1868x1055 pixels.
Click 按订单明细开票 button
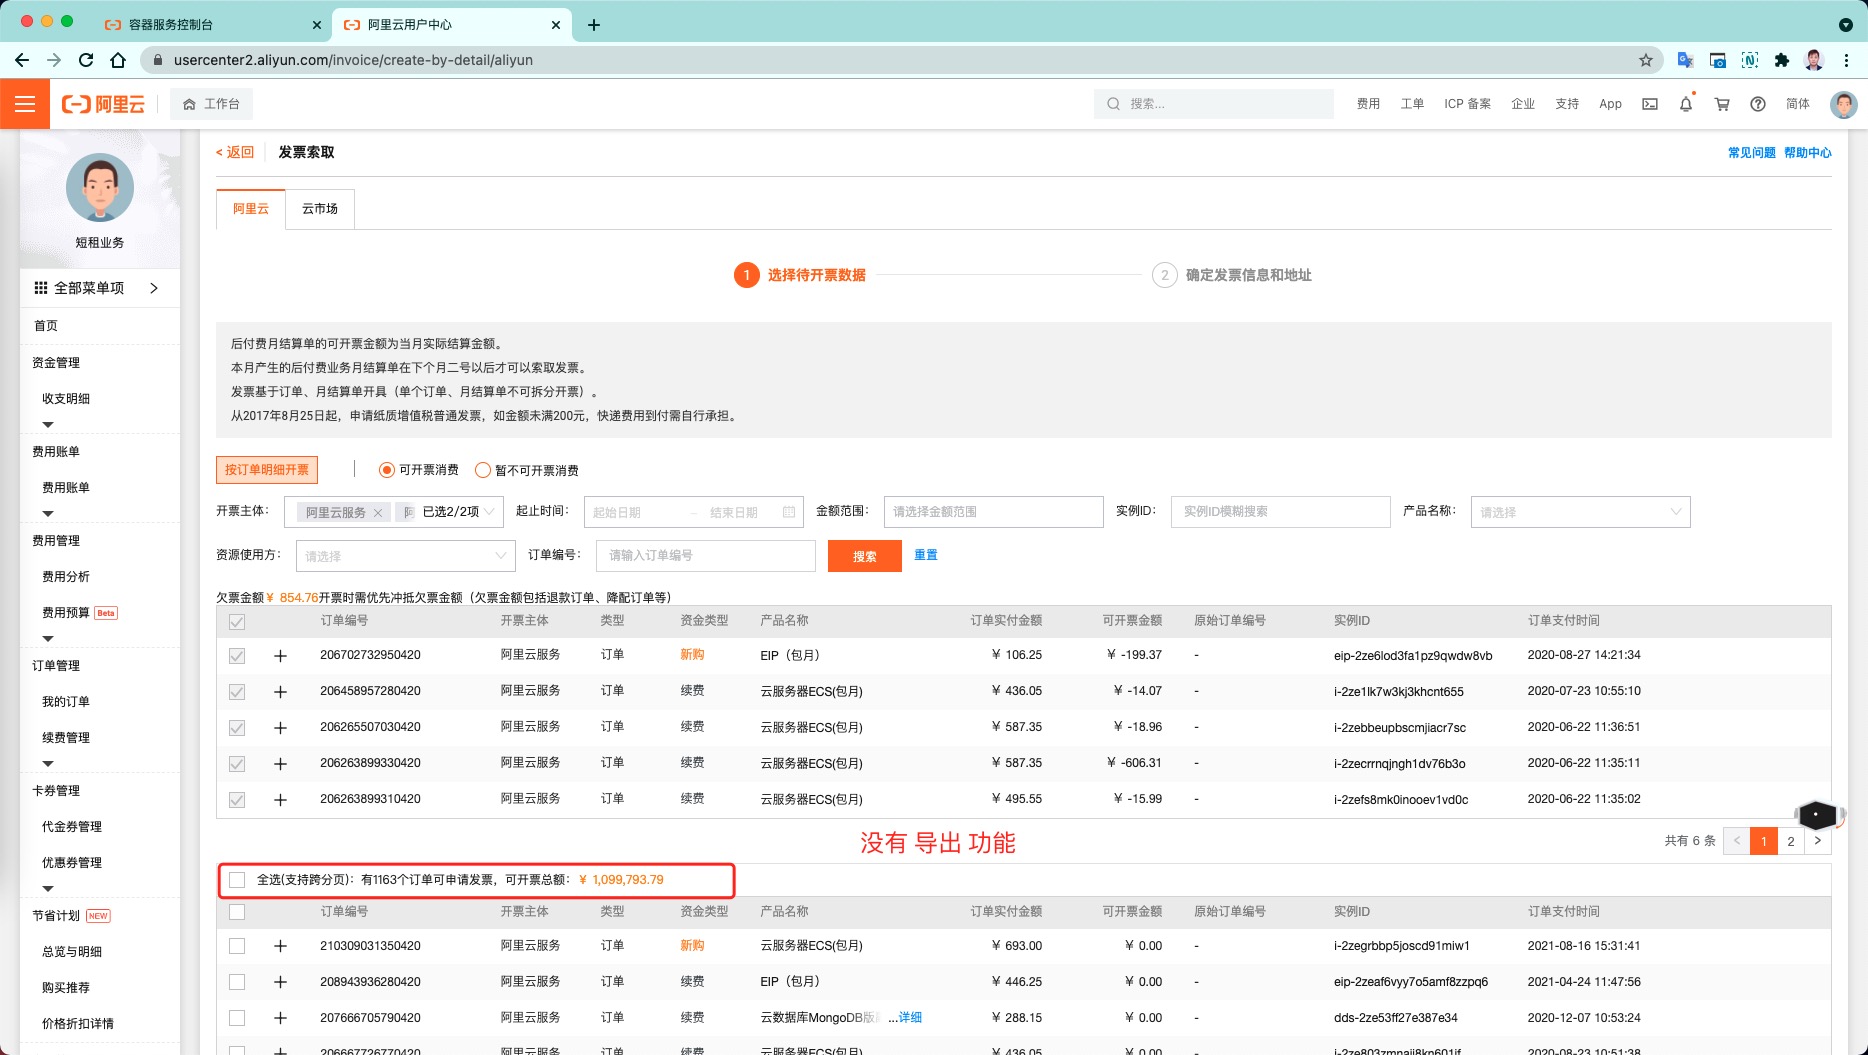coord(267,470)
